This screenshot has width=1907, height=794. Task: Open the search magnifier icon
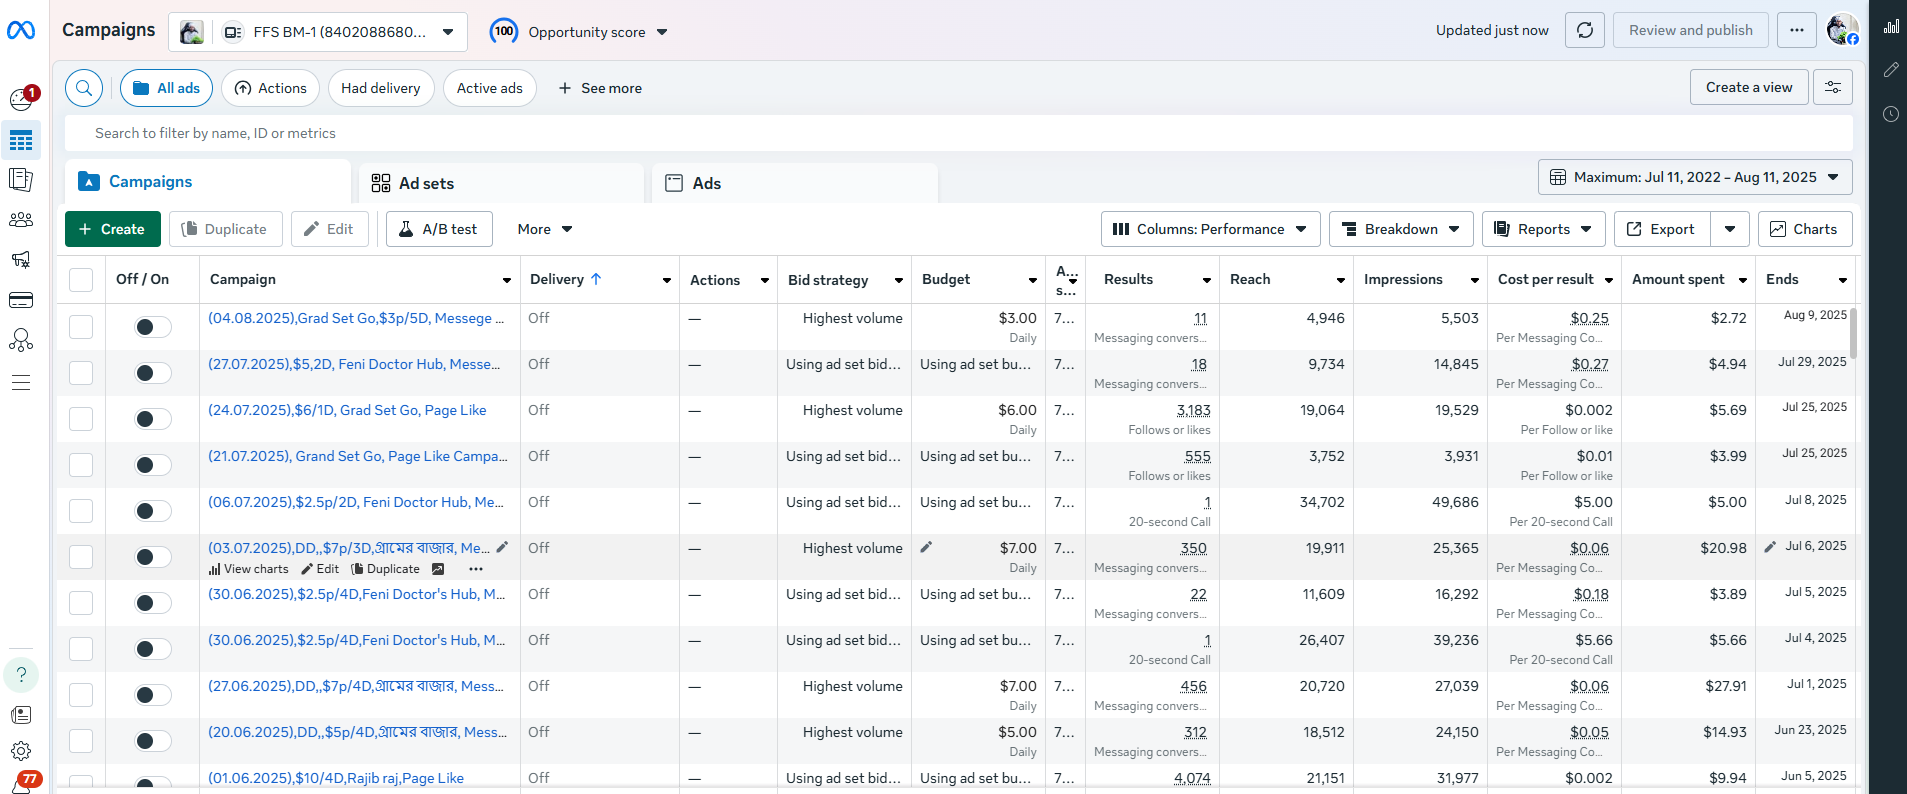[84, 88]
